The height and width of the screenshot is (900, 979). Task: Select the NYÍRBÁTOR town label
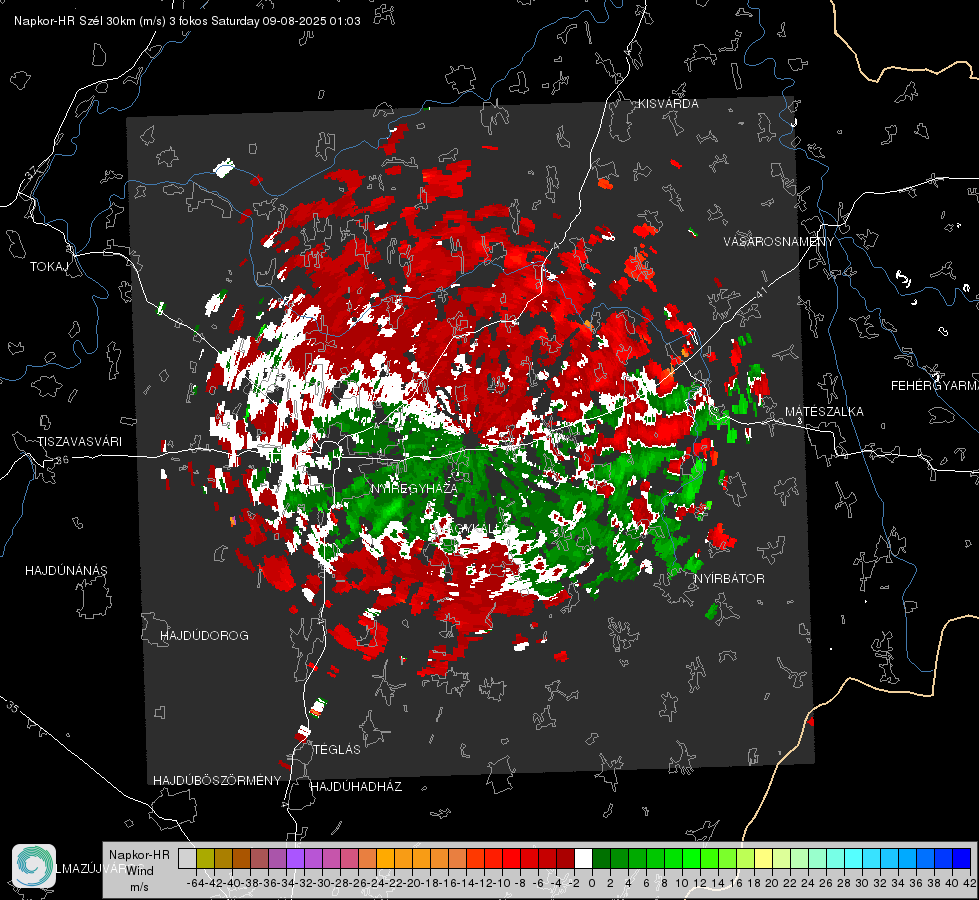(729, 579)
